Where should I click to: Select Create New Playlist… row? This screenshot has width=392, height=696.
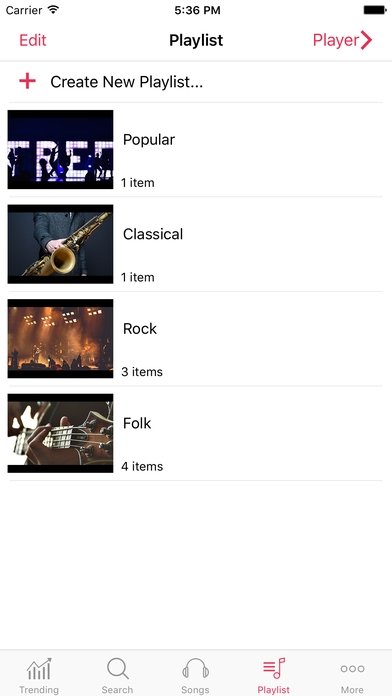[x=196, y=82]
